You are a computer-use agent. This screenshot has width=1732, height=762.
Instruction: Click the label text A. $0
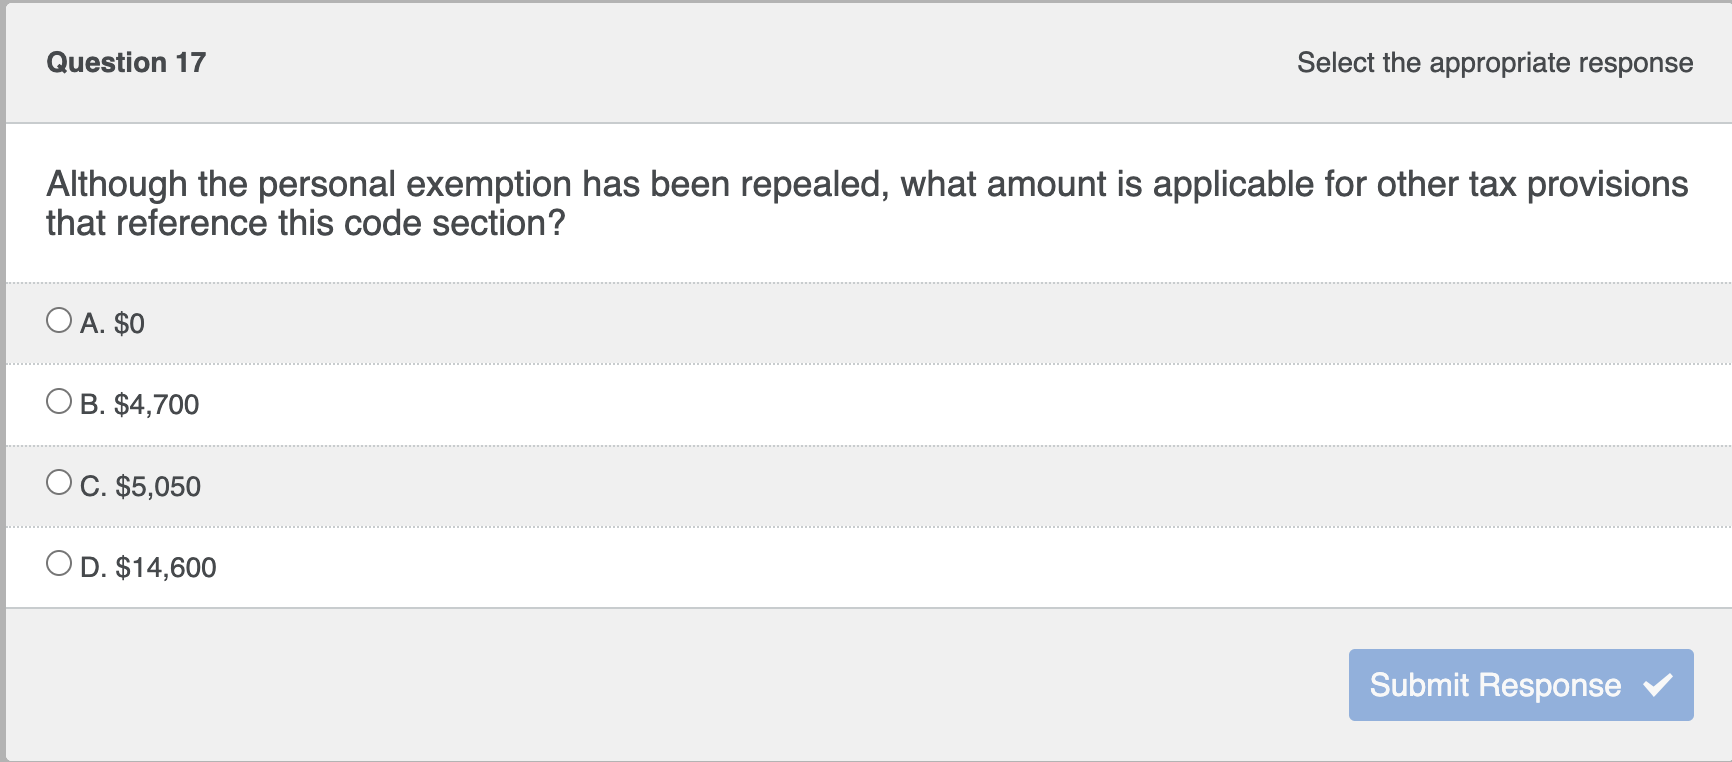112,323
